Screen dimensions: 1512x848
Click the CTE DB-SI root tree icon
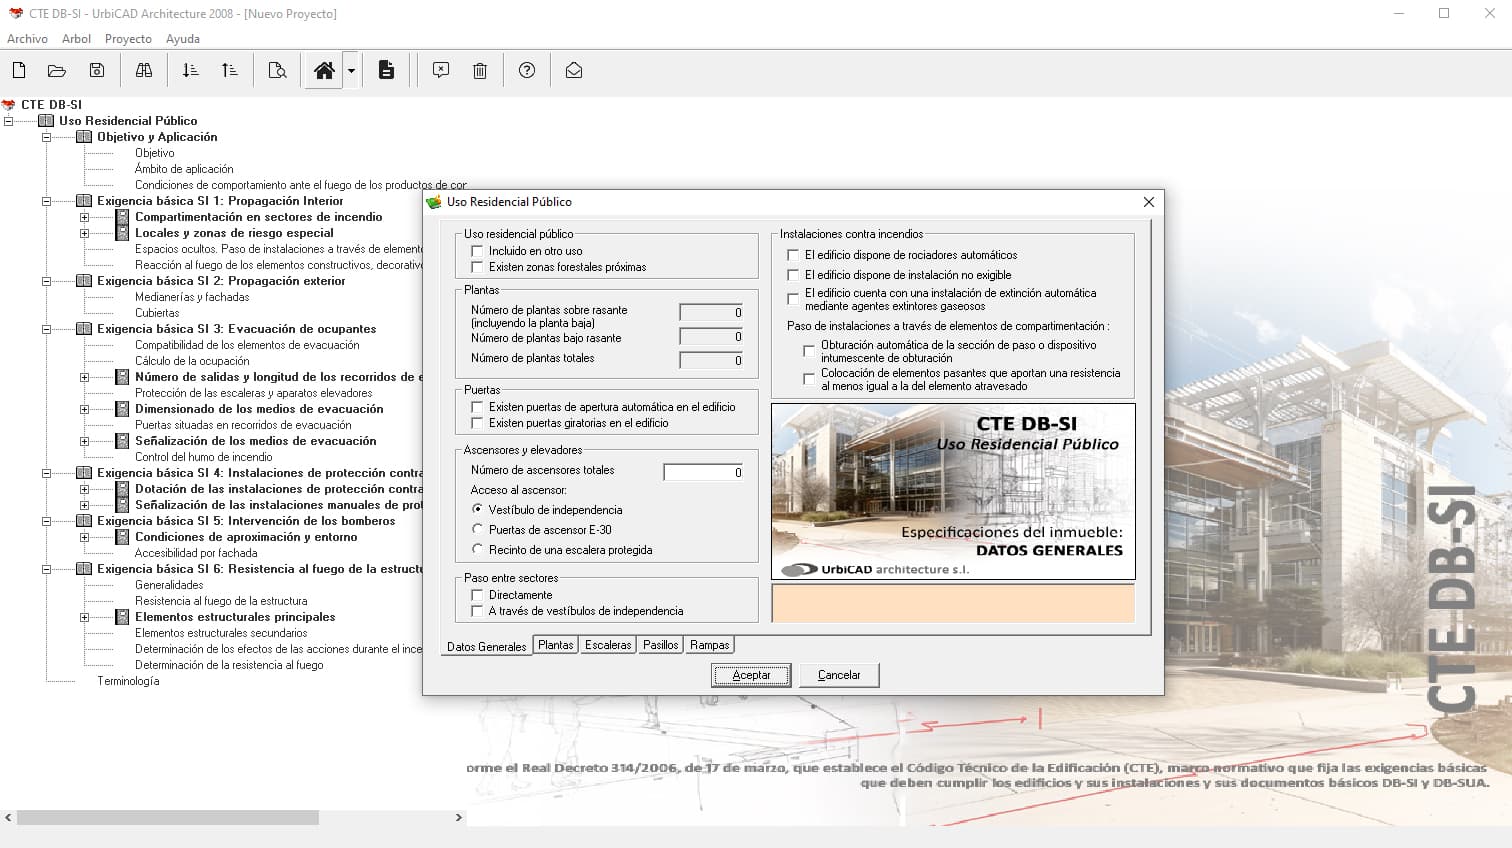point(9,105)
